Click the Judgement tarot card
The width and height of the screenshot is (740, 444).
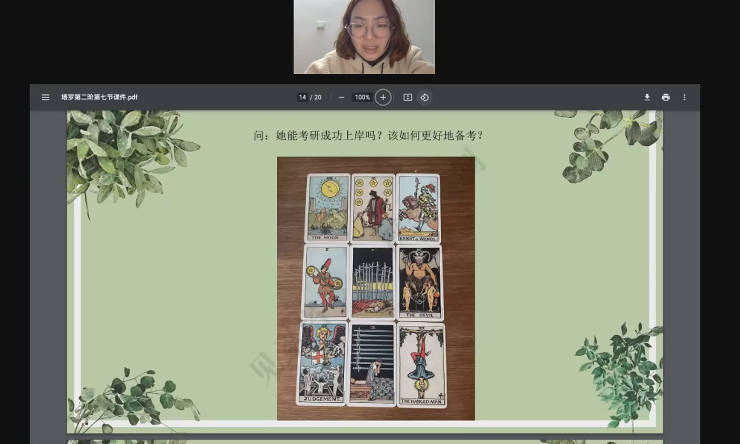[321, 363]
